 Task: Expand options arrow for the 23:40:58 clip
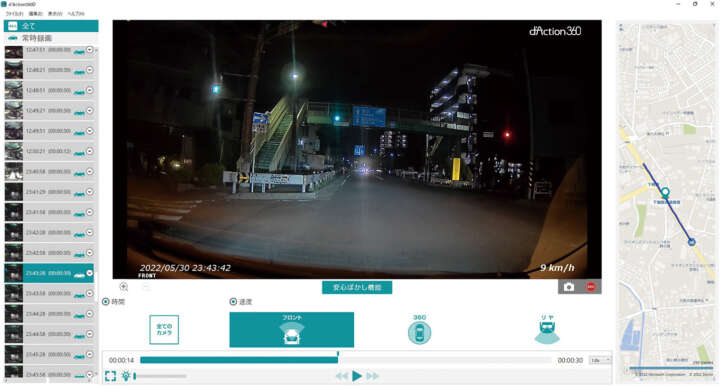[90, 172]
